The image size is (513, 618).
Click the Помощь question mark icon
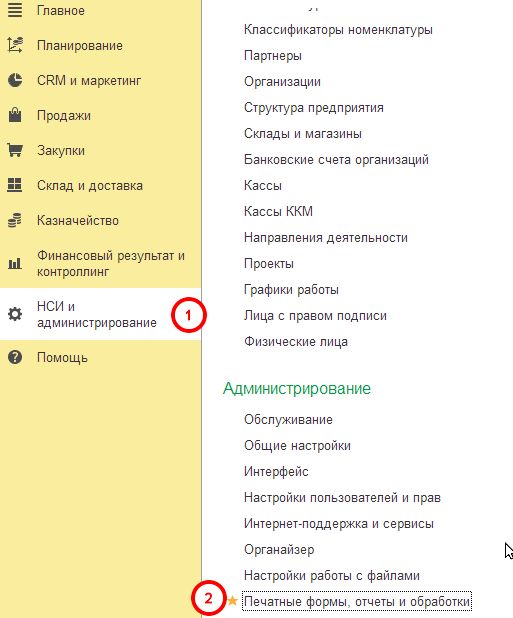click(x=15, y=357)
